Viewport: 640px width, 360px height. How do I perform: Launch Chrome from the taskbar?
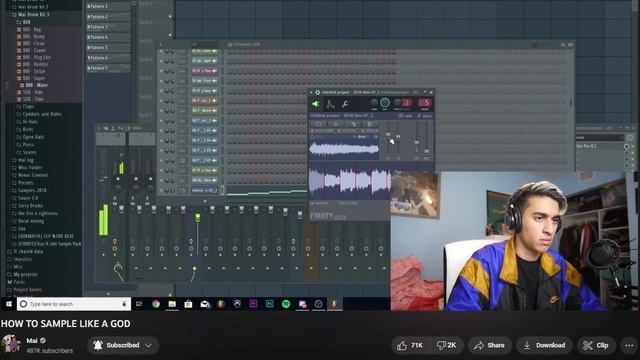pos(156,304)
